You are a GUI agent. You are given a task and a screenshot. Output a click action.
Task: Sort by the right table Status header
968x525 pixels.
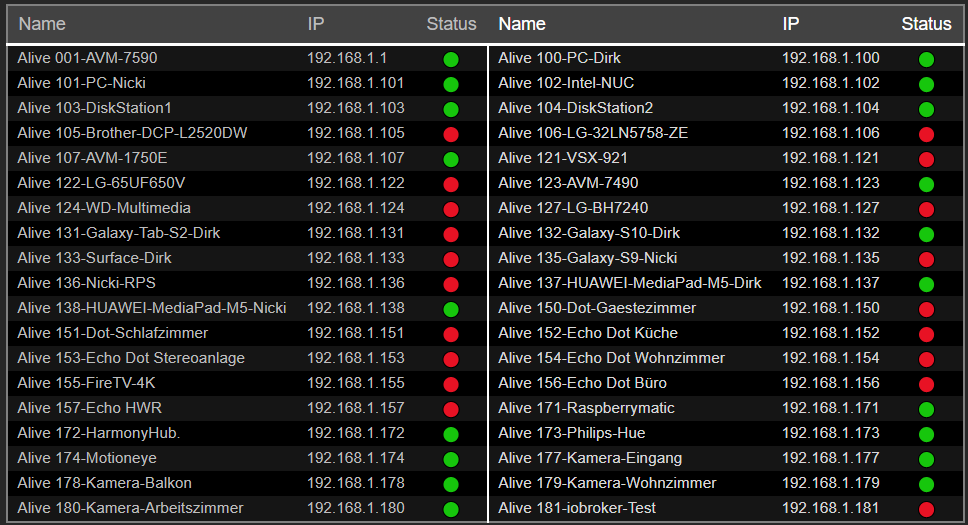point(926,24)
